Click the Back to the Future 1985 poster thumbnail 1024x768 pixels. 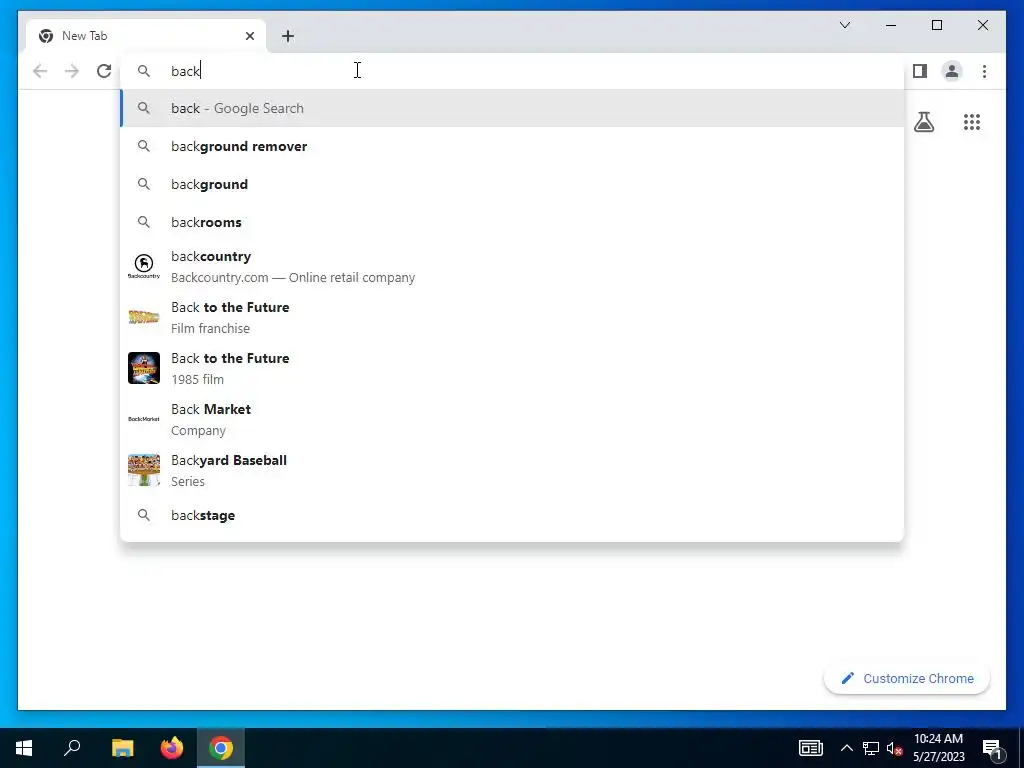pyautogui.click(x=144, y=368)
